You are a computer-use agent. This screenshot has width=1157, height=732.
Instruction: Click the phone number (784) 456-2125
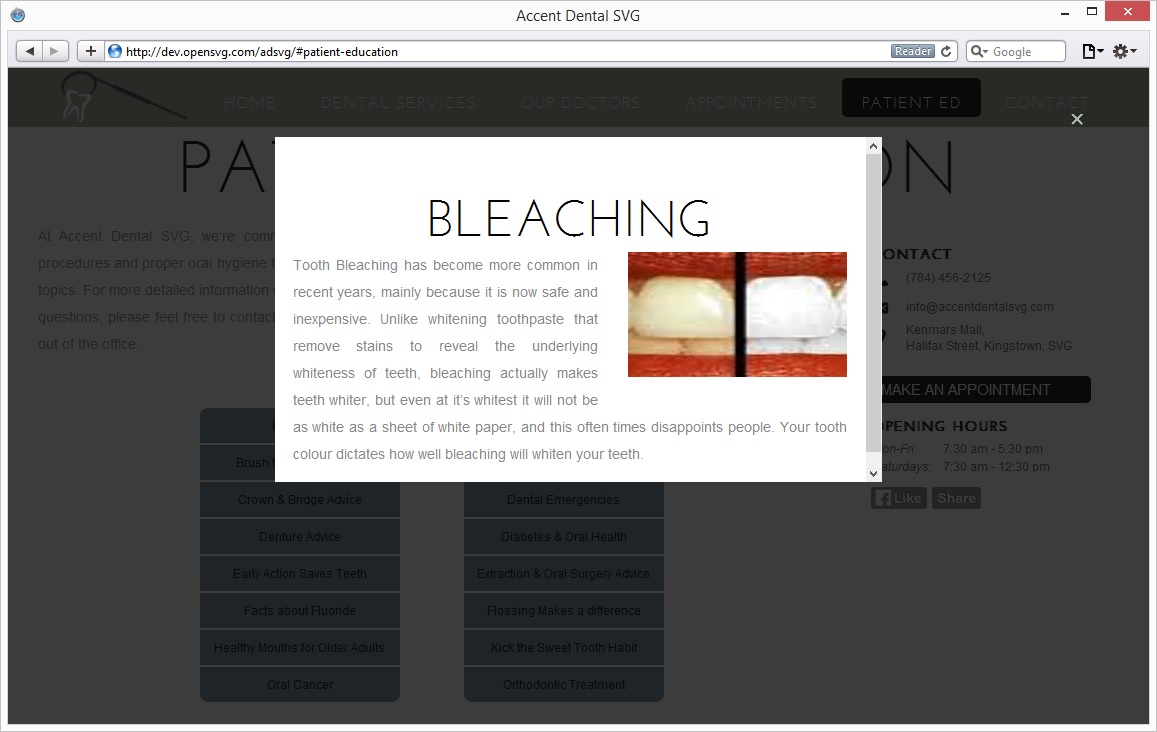pyautogui.click(x=948, y=277)
